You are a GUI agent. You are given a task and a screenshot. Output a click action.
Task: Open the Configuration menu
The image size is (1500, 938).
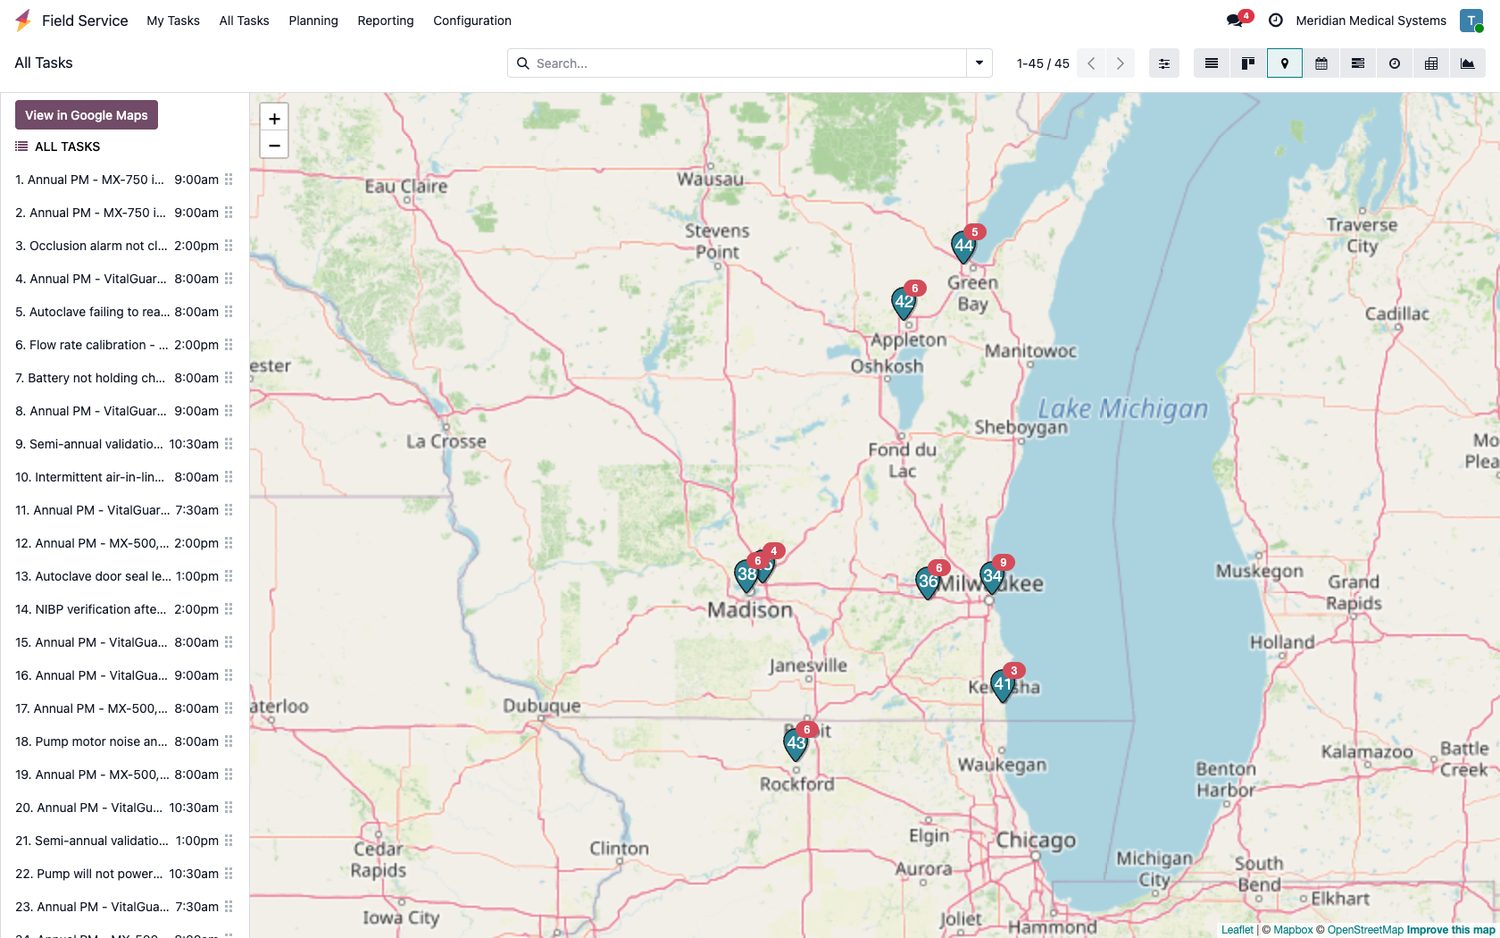pyautogui.click(x=472, y=20)
